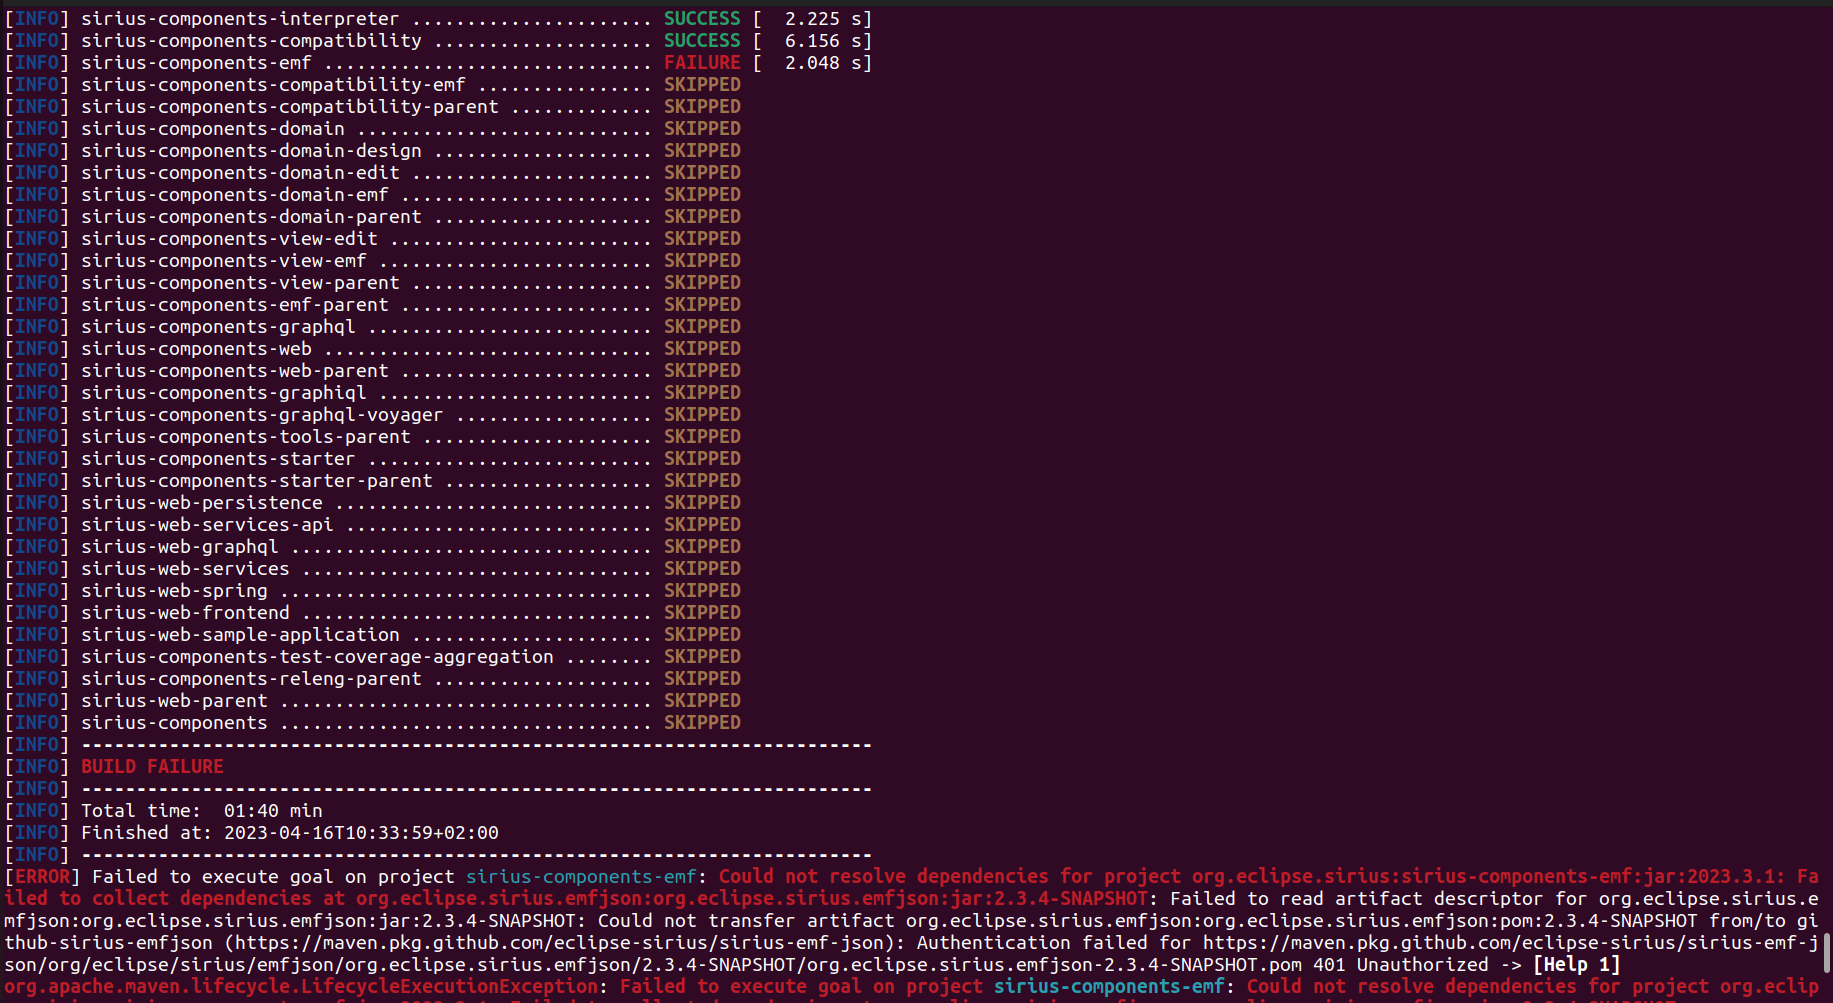Click 'sirius-components-emf-parent' row
Viewport: 1833px width, 1003px height.
[x=372, y=305]
